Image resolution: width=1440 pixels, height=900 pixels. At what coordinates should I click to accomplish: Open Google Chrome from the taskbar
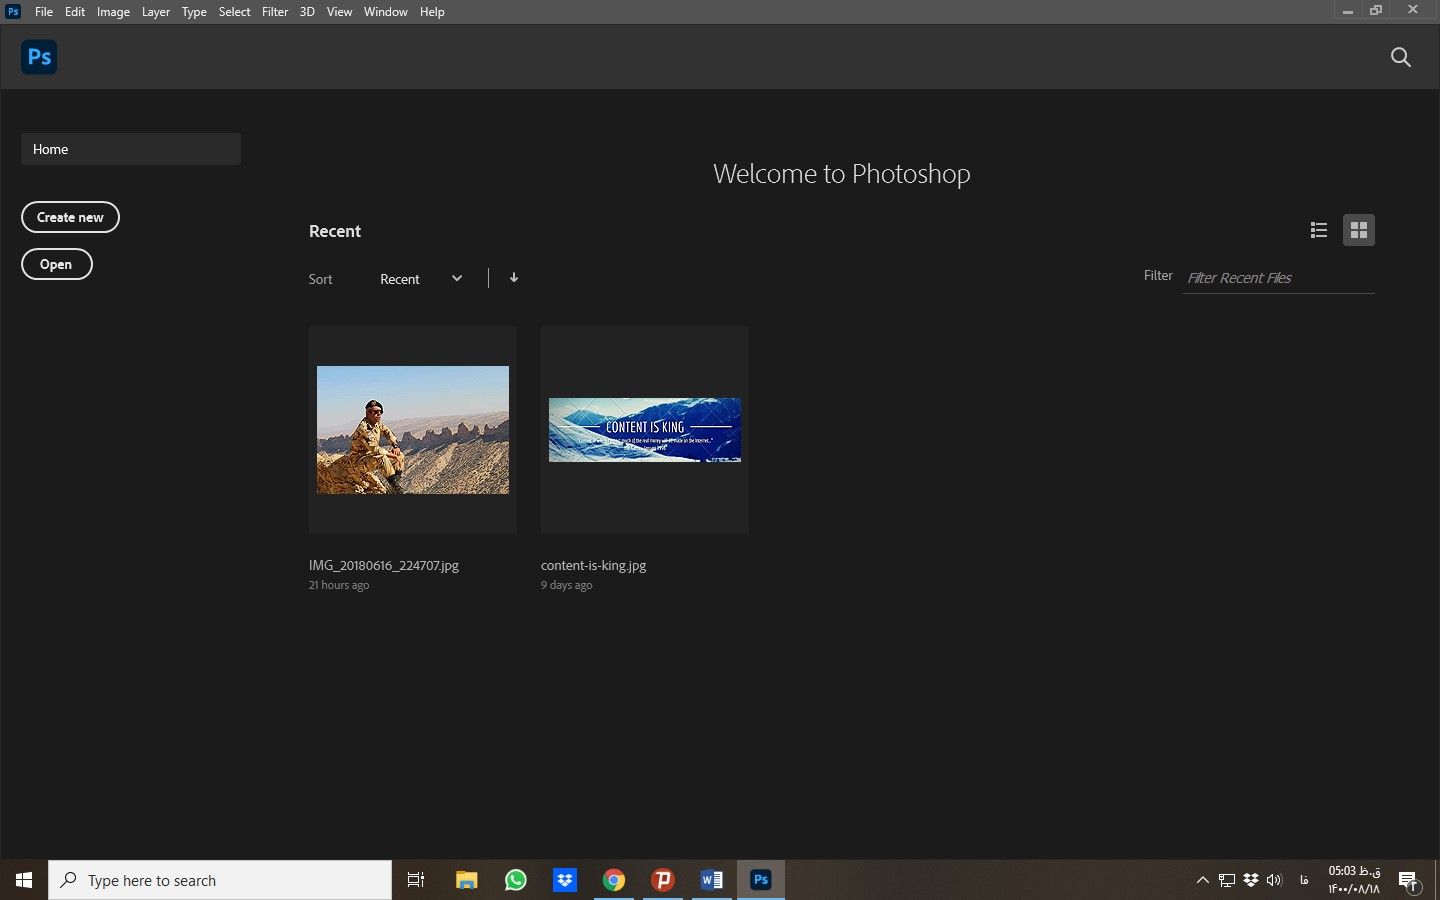tap(614, 880)
